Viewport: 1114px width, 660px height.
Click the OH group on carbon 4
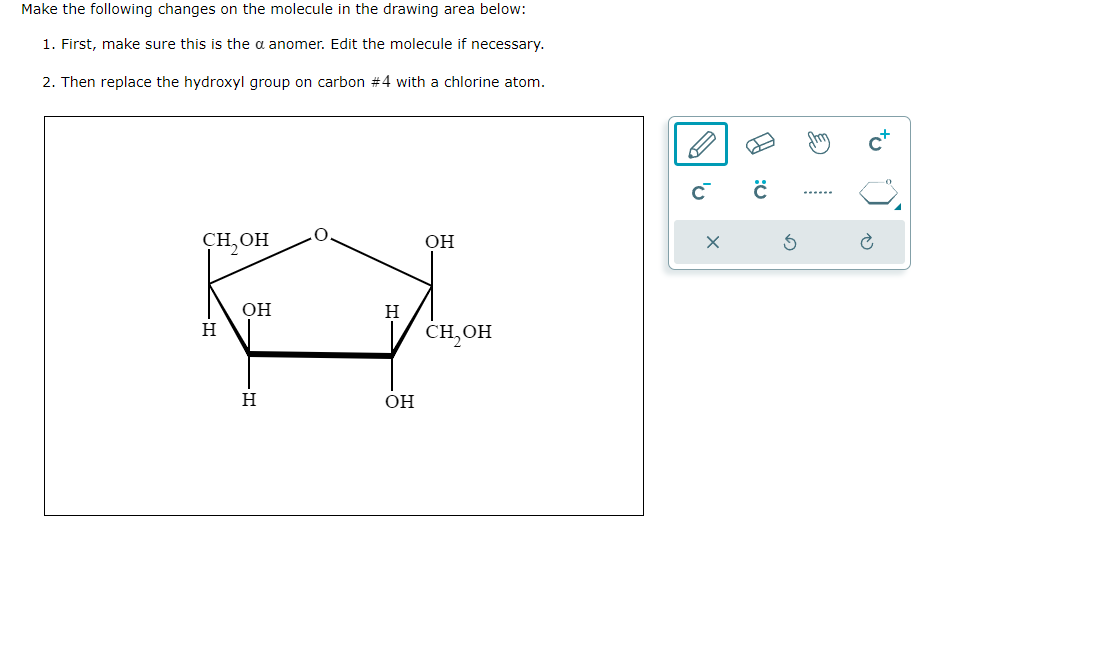click(256, 310)
